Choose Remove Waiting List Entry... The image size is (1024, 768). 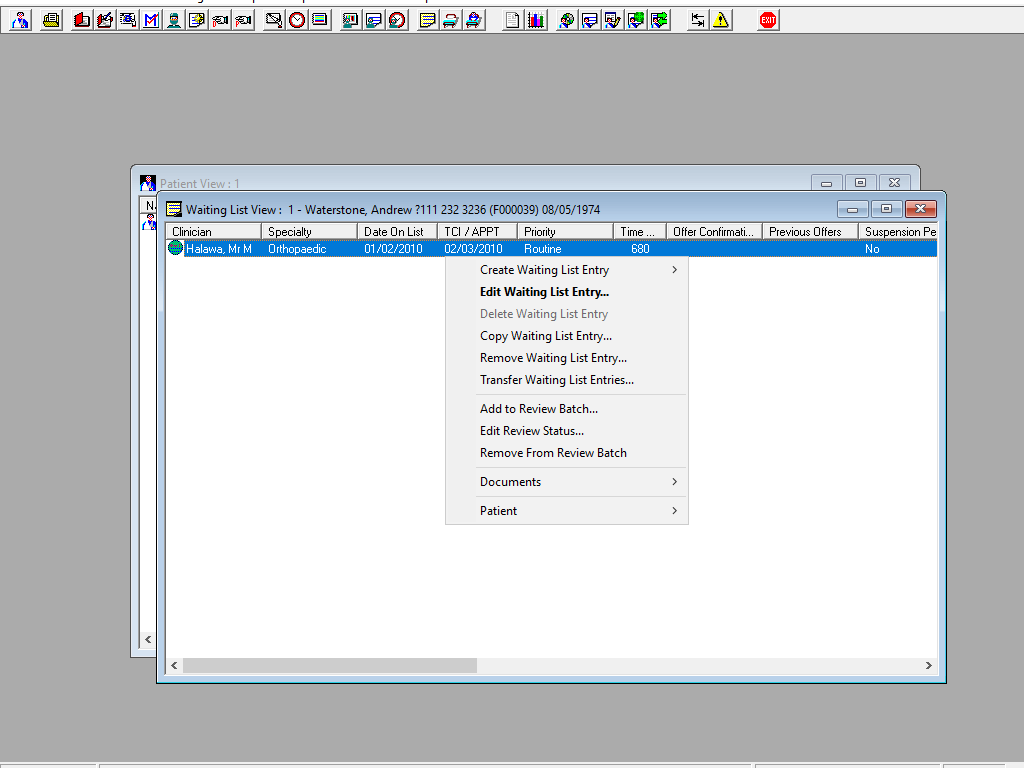(566, 358)
